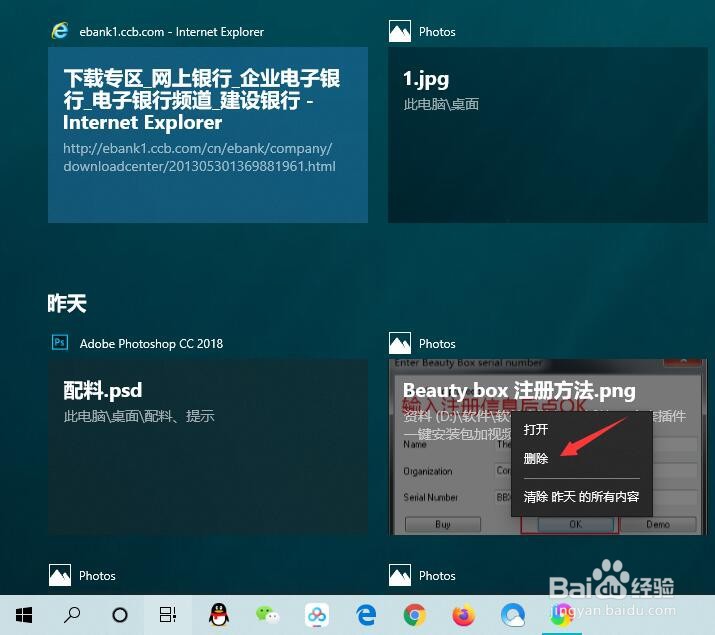Launch Microsoft Edge from the taskbar

[366, 615]
